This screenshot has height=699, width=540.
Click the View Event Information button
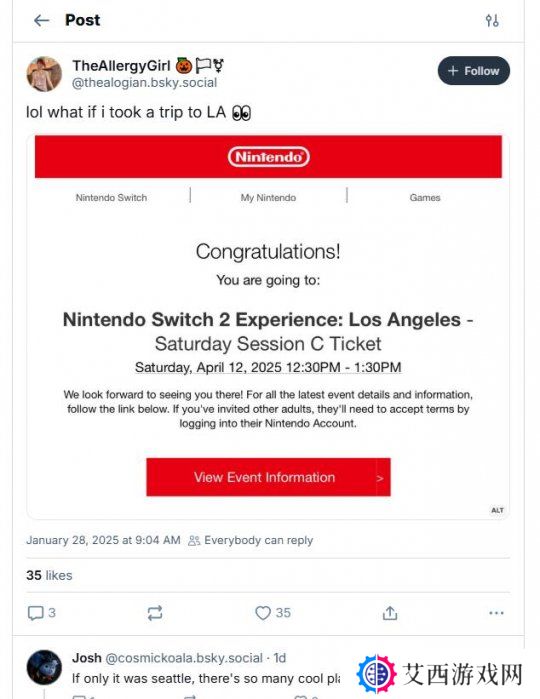tap(268, 477)
